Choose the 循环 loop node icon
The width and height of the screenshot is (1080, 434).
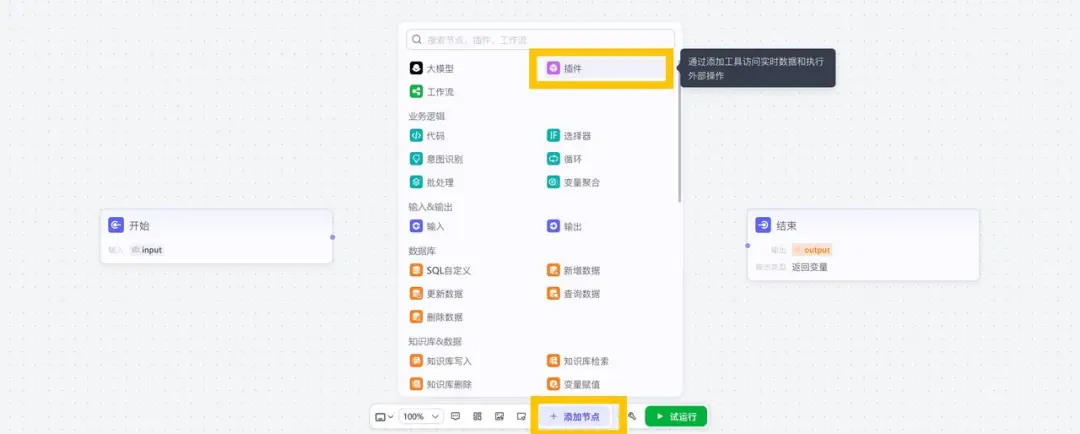click(553, 159)
